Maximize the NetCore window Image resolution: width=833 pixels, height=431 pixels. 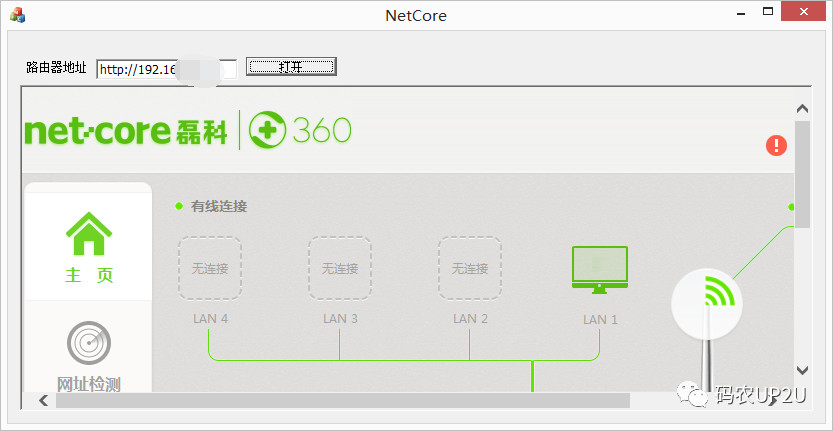768,11
